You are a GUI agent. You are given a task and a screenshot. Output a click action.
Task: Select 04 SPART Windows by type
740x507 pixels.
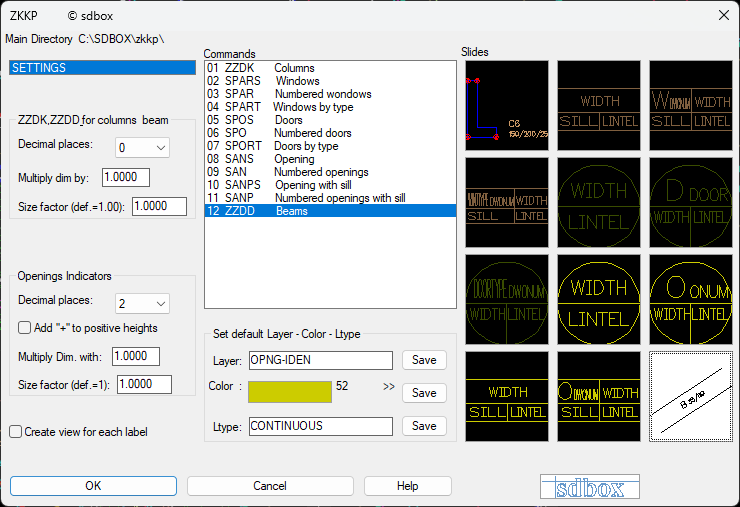tap(330, 107)
